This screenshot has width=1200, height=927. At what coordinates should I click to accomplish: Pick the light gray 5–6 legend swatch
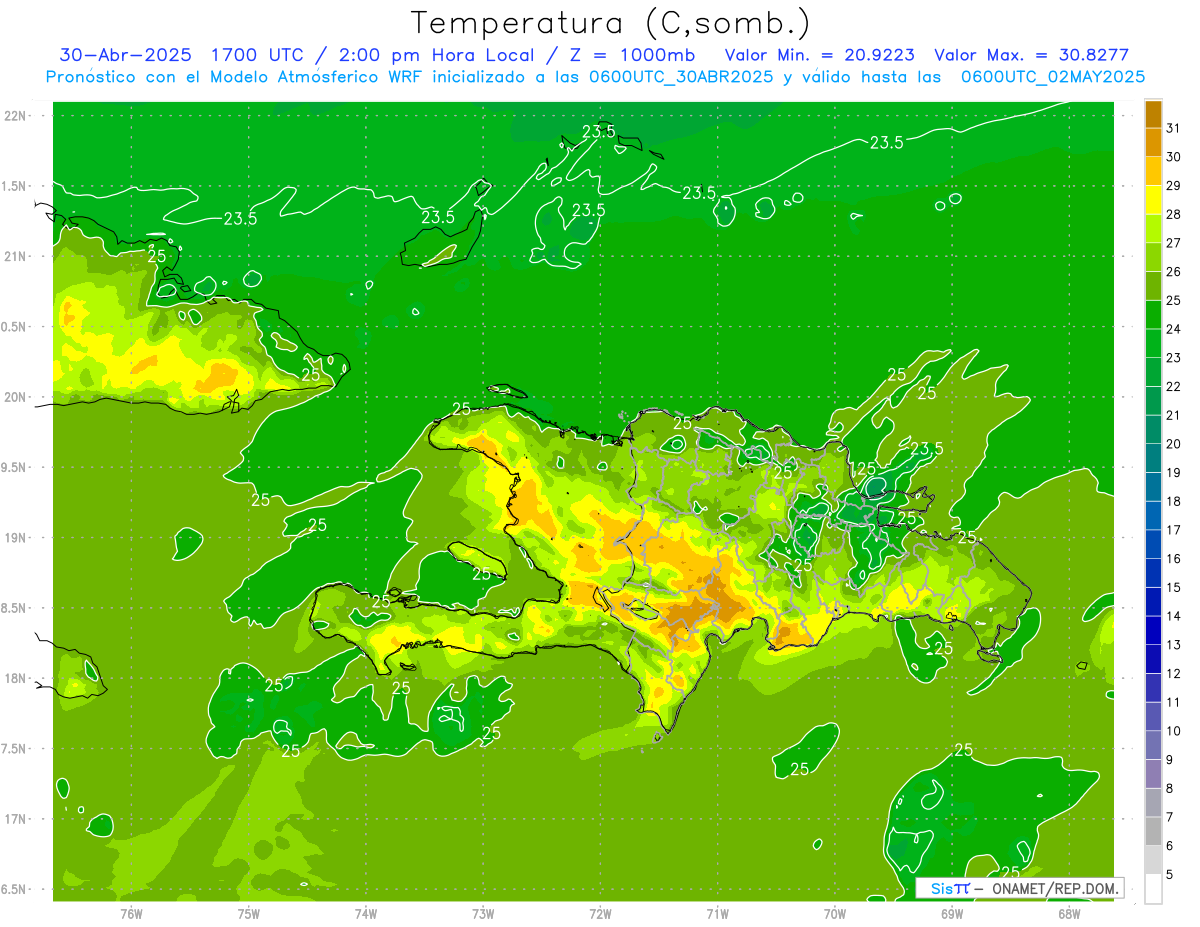coord(1153,861)
